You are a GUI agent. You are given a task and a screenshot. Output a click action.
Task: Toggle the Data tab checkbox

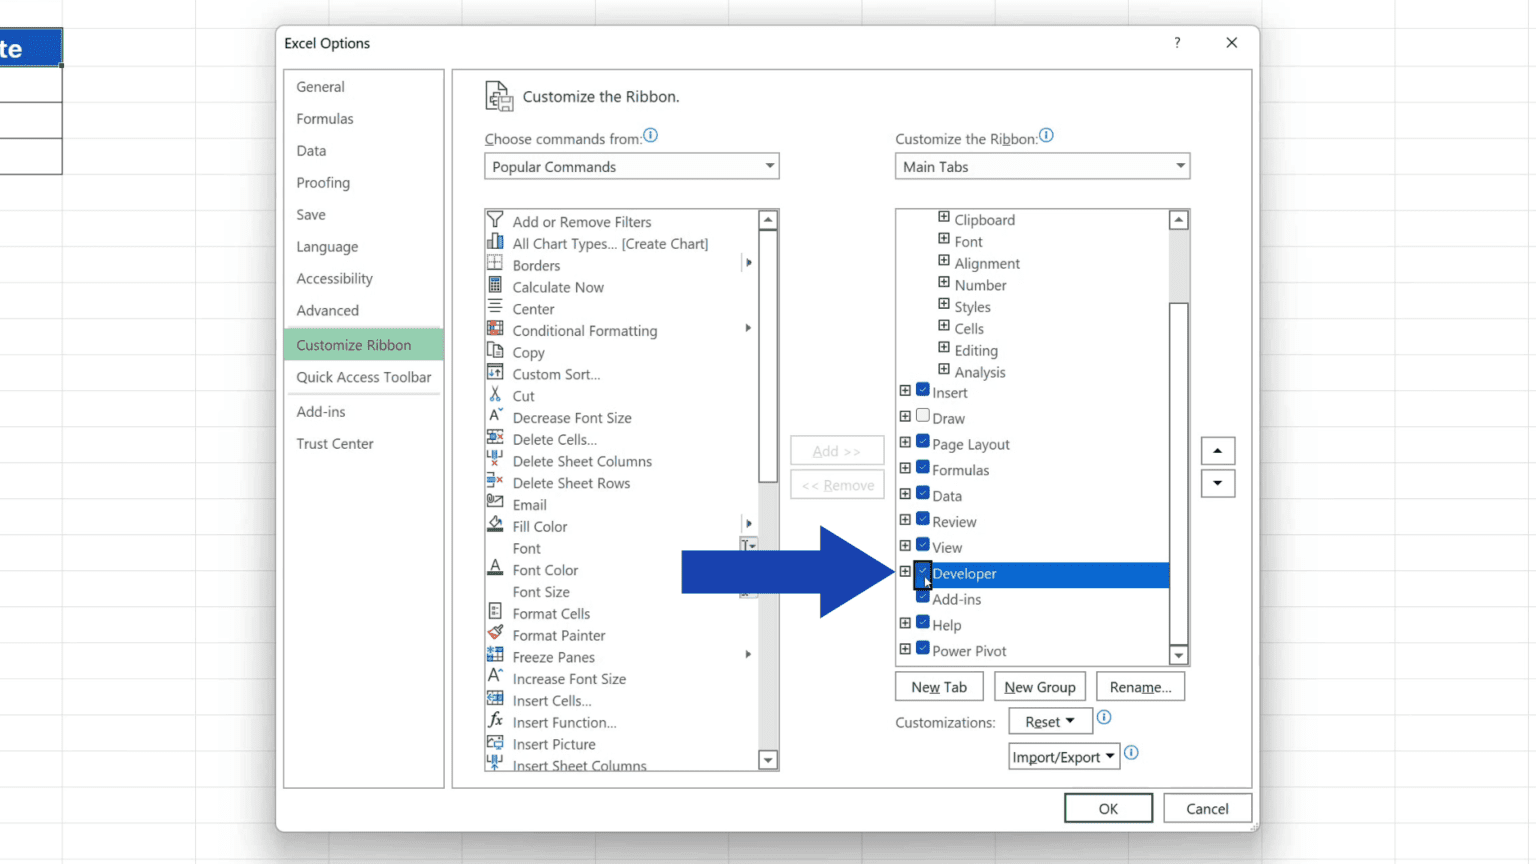(x=923, y=494)
